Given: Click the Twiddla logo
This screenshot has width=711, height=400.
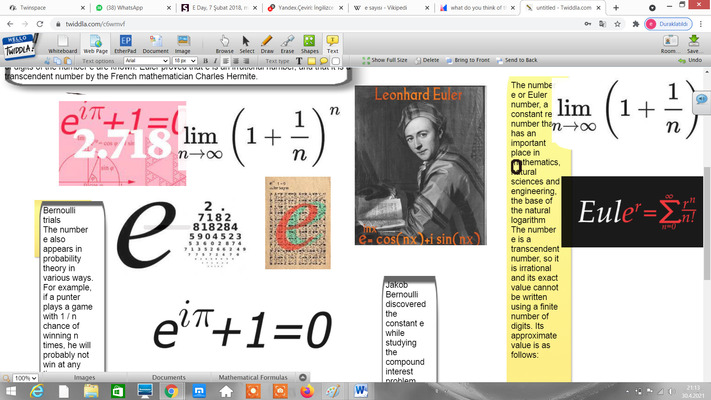Looking at the screenshot, I should pos(19,47).
